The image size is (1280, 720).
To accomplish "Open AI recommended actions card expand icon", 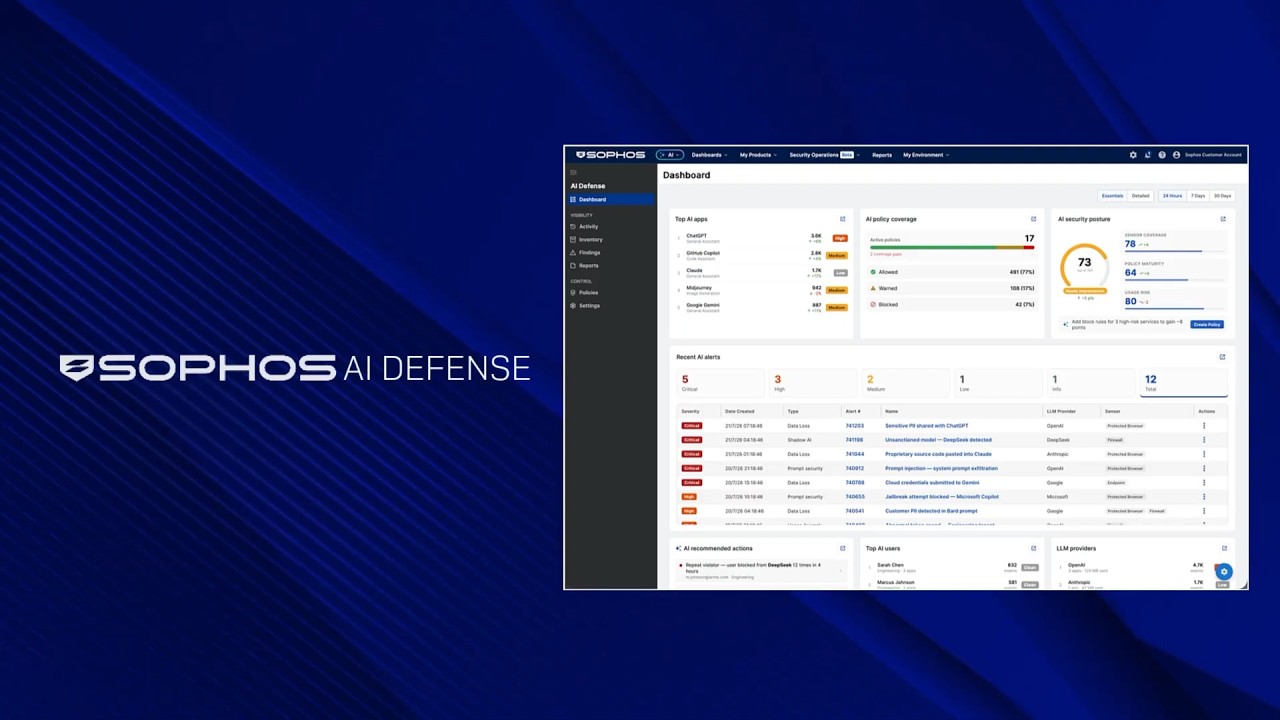I will click(842, 548).
